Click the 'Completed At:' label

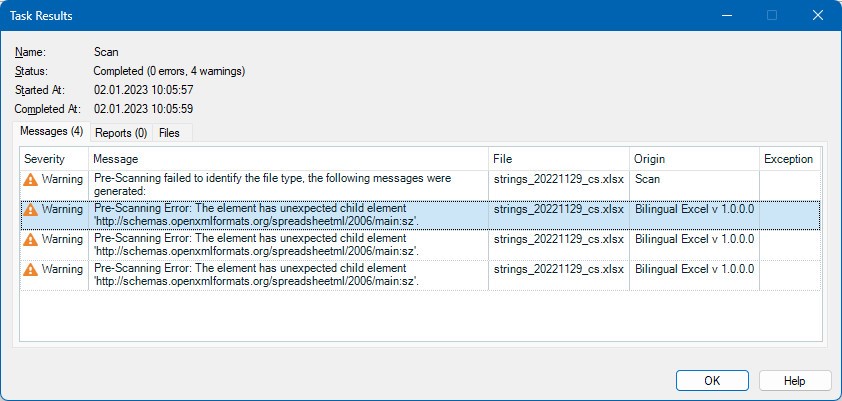pos(47,109)
